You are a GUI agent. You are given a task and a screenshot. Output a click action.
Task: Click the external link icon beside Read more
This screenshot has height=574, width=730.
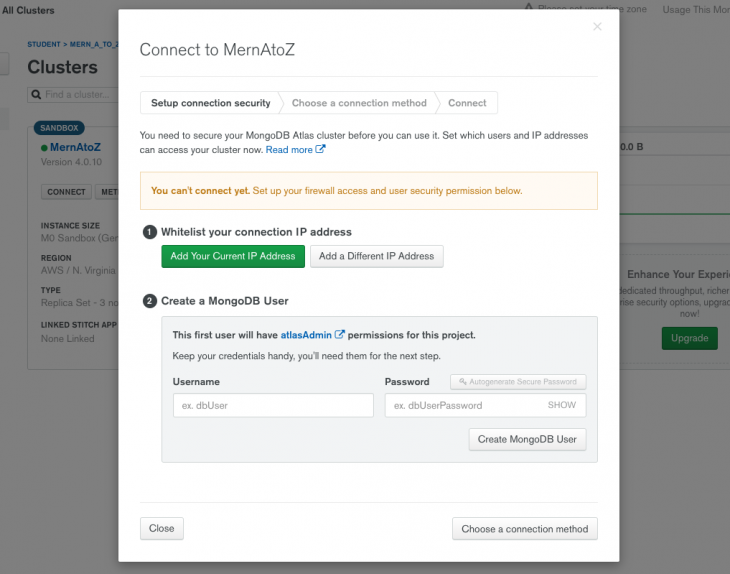(321, 150)
